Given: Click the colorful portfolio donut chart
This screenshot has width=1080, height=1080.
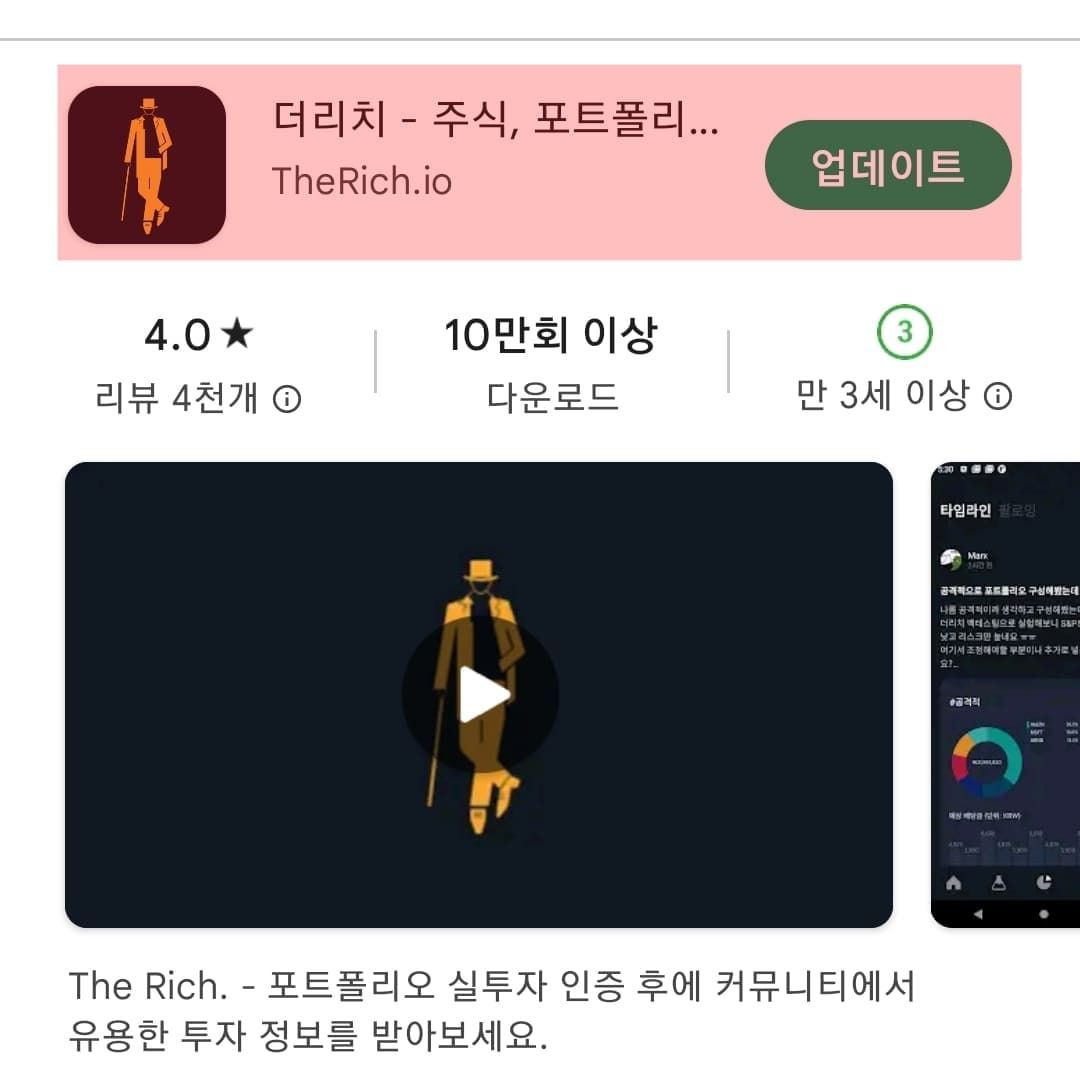Looking at the screenshot, I should point(987,762).
